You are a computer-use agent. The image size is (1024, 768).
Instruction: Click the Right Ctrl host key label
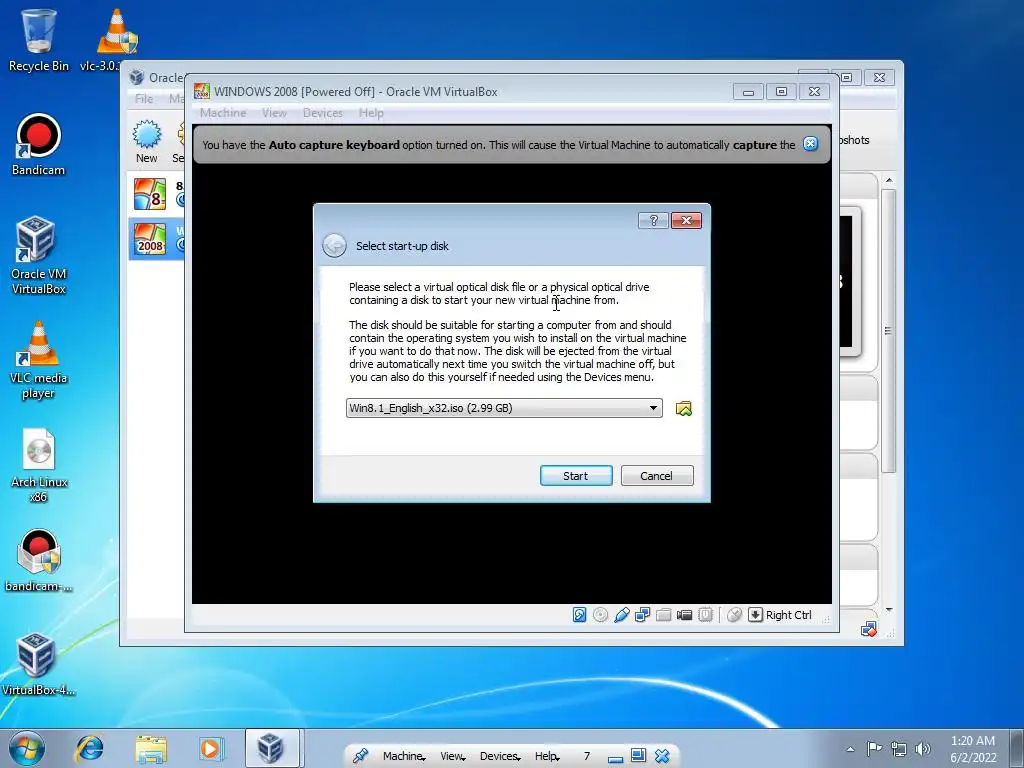[788, 615]
